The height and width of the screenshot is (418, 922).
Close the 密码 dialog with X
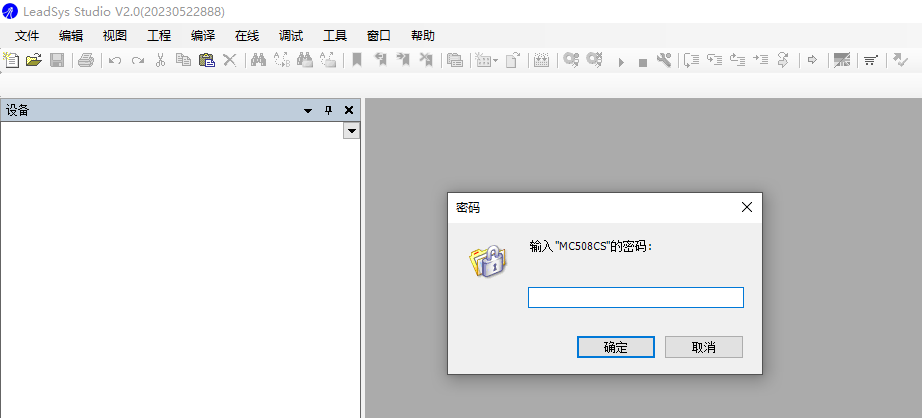[747, 208]
